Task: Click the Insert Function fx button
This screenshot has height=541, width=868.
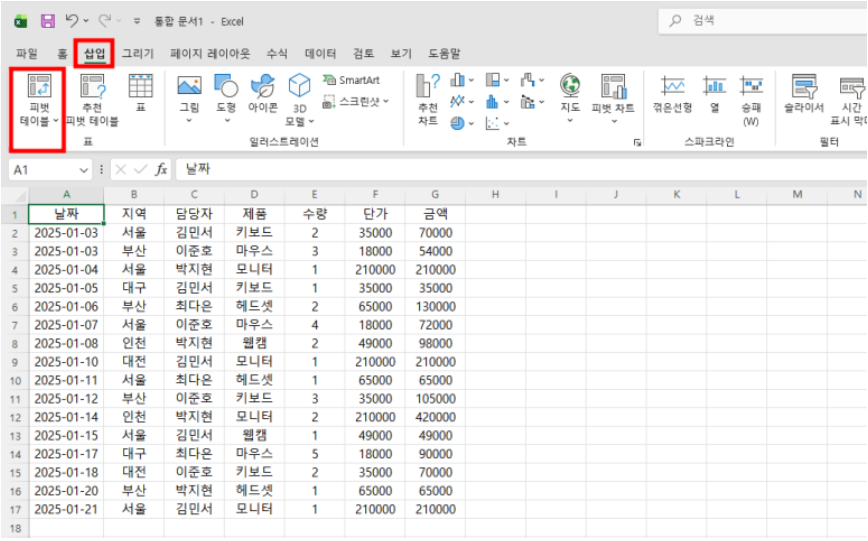Action: [x=161, y=170]
